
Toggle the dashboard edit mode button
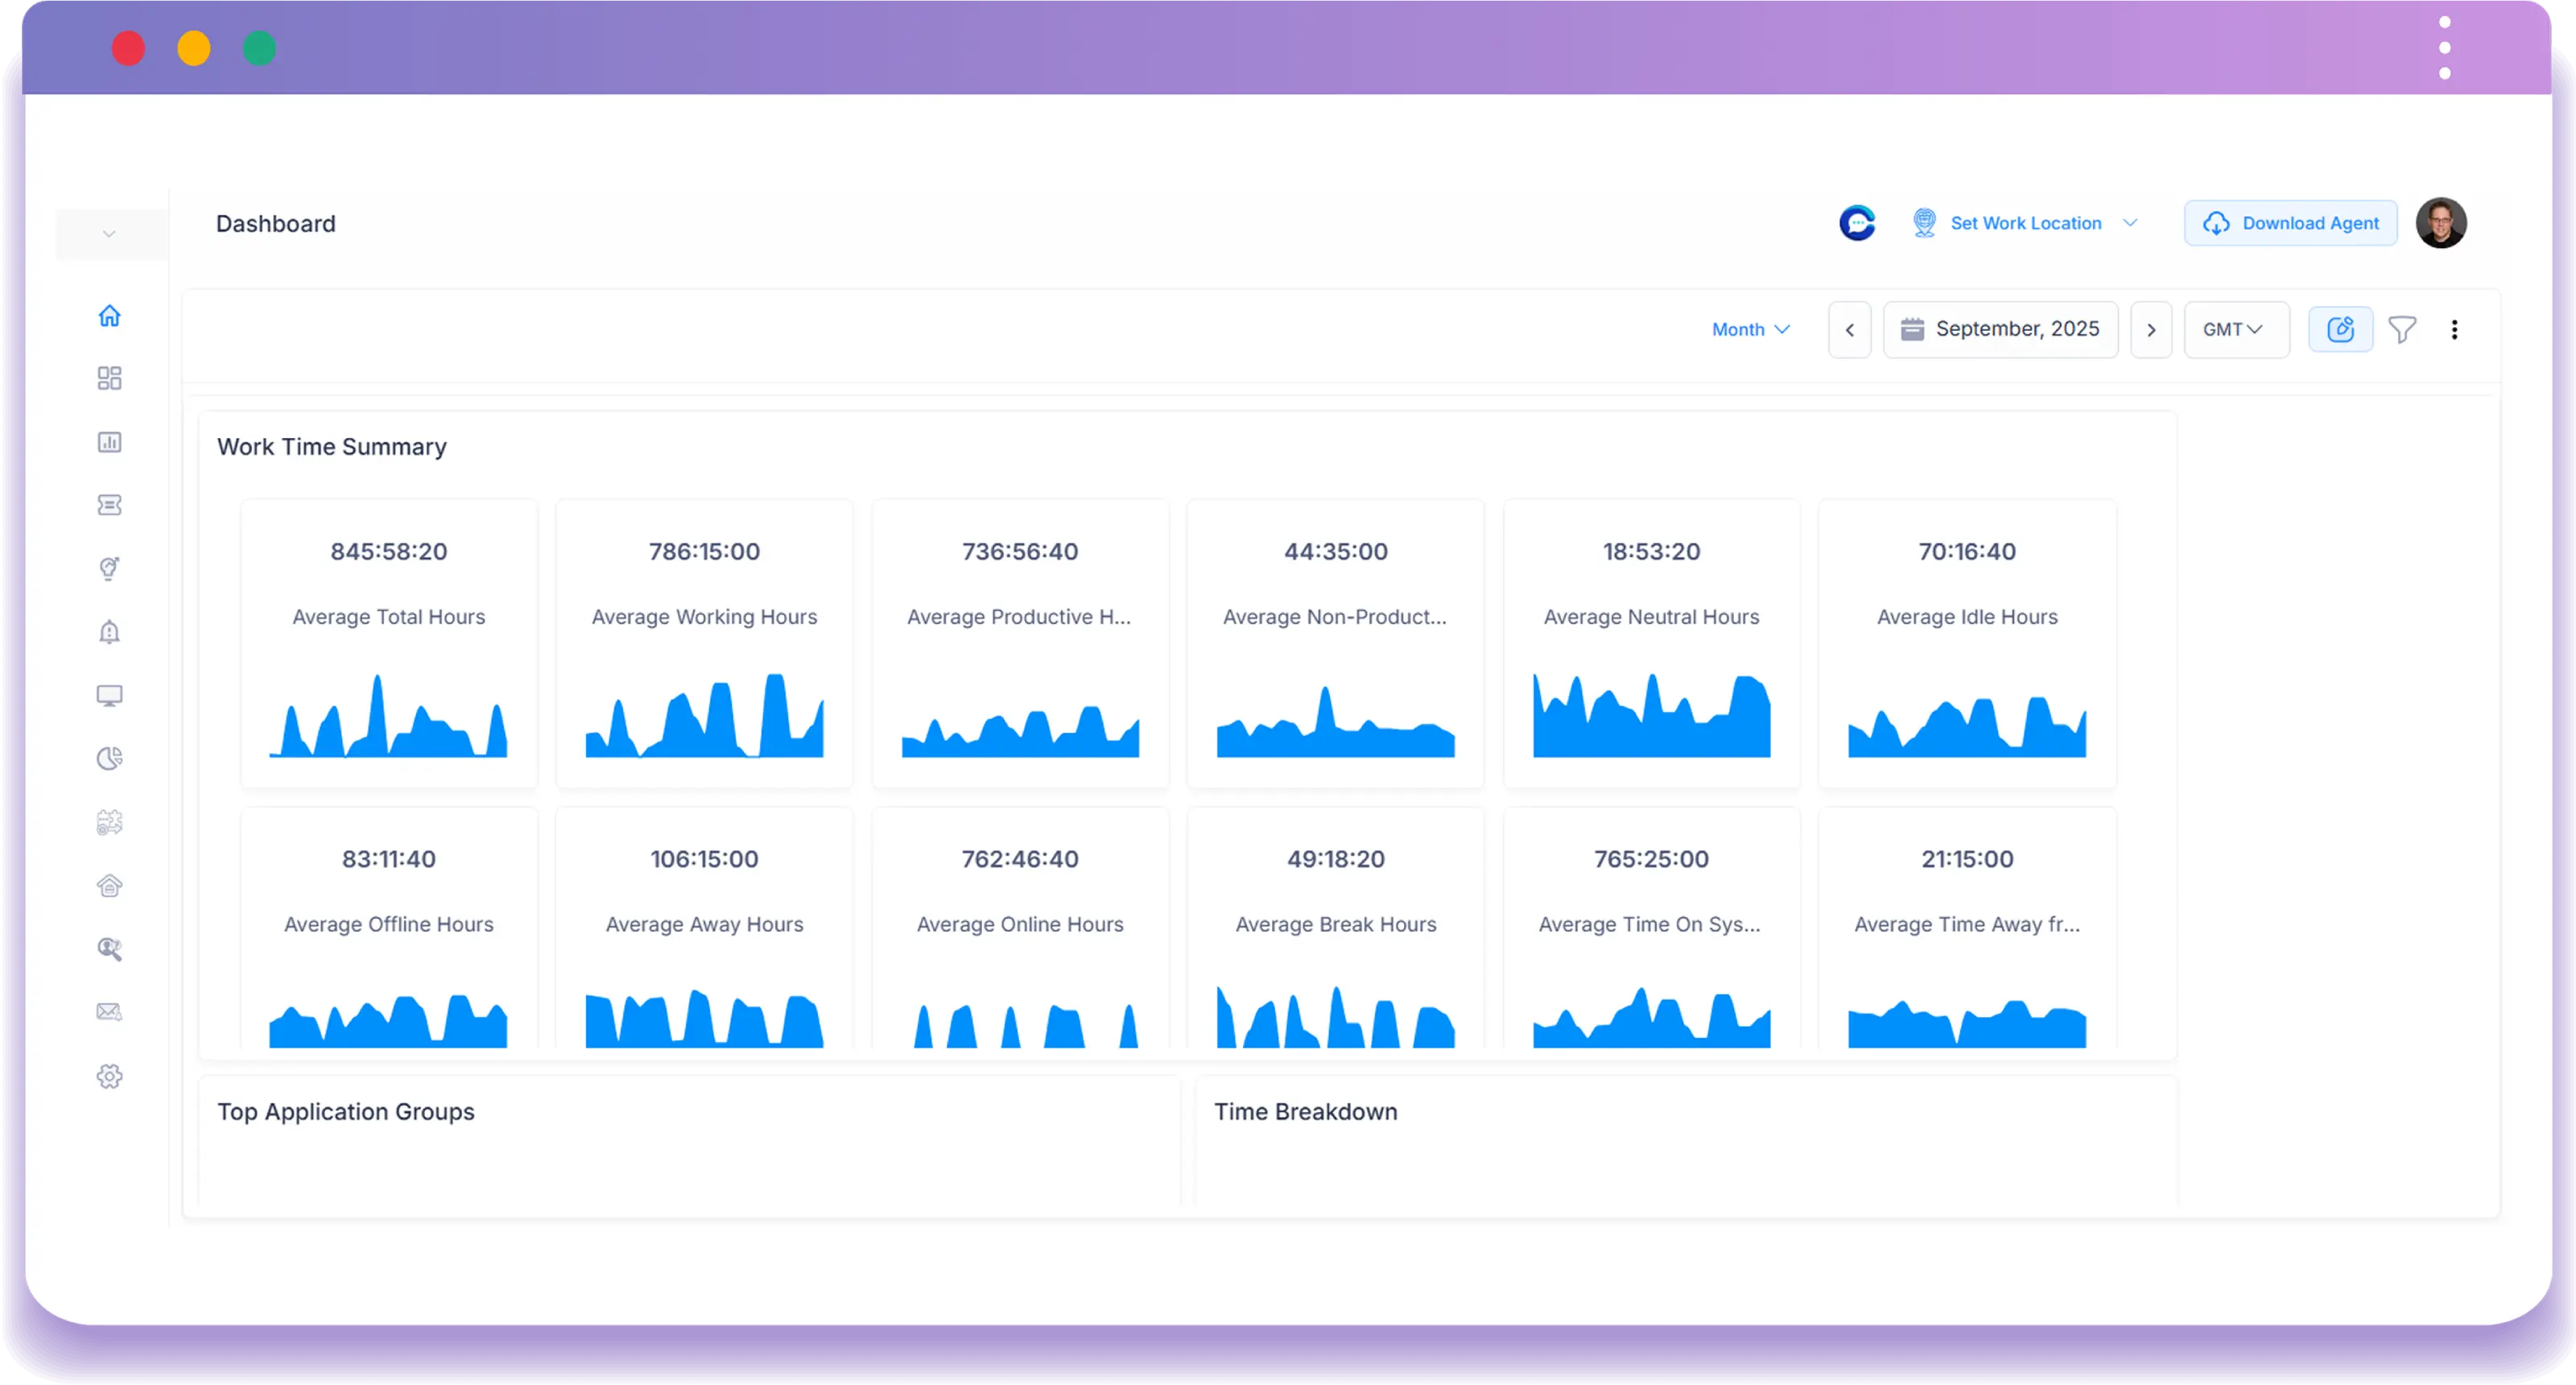[x=2340, y=329]
